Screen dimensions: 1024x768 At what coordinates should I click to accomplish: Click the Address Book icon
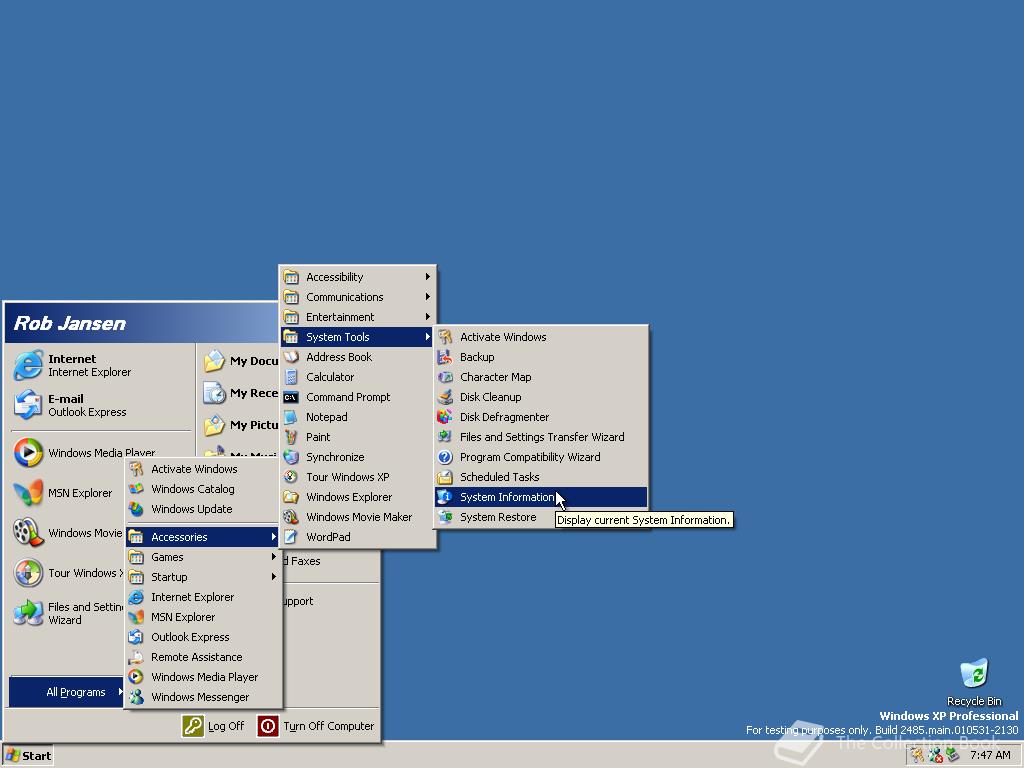(x=291, y=357)
